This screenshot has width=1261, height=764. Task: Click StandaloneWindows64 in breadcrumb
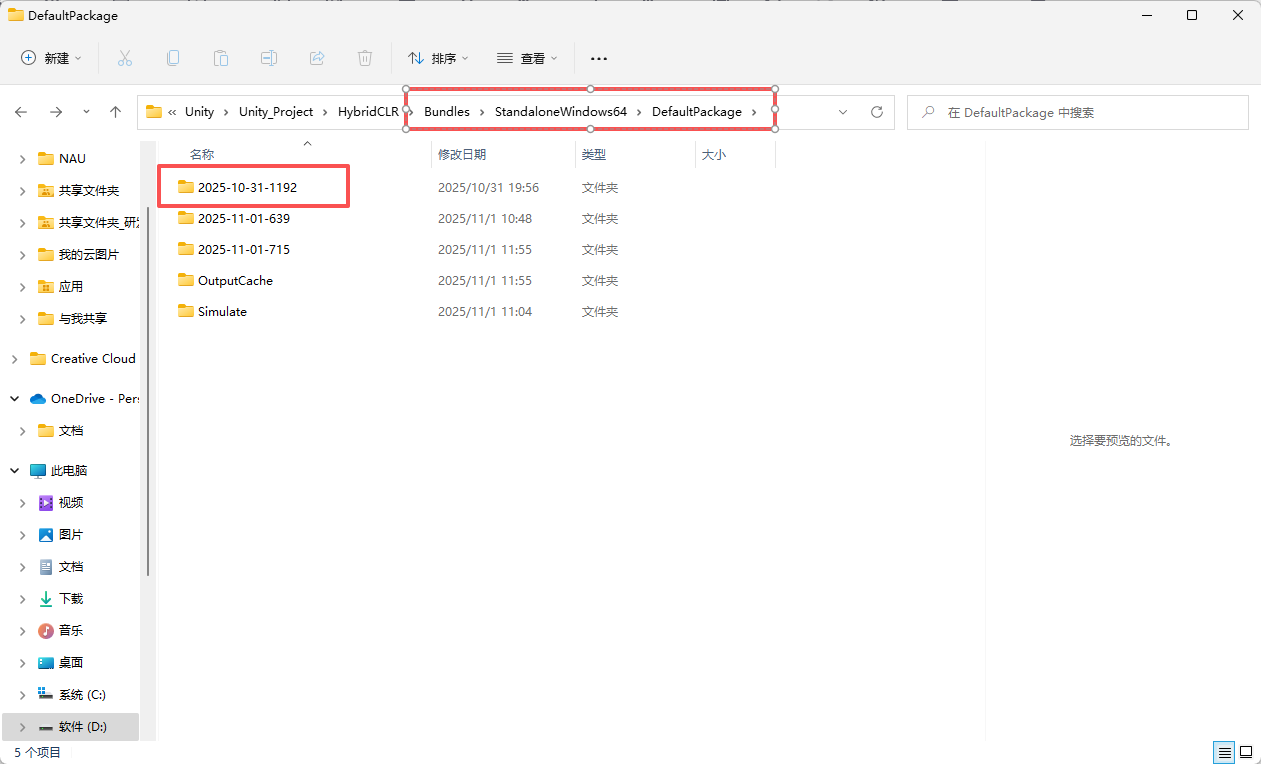pyautogui.click(x=561, y=112)
